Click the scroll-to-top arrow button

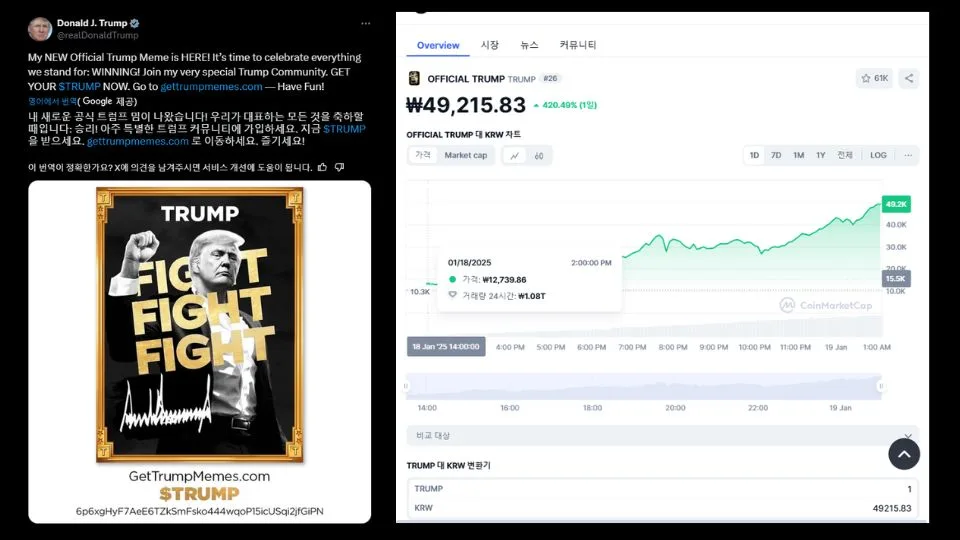[904, 454]
